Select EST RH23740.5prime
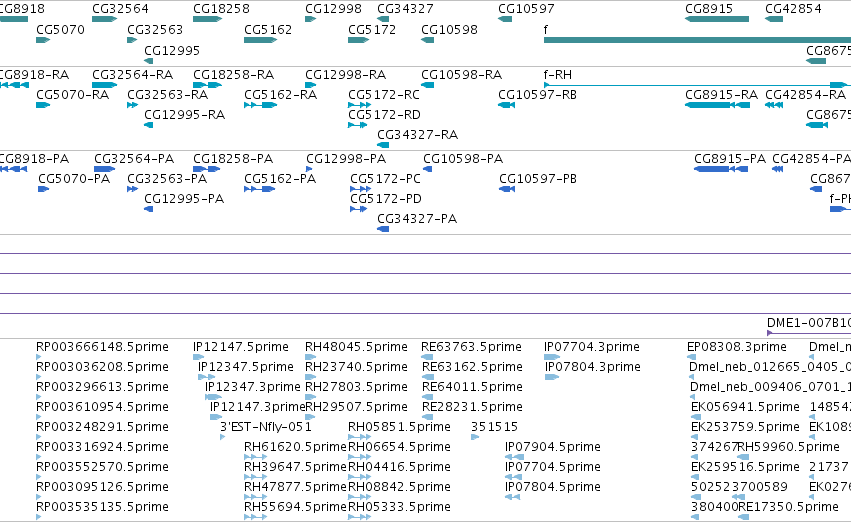The height and width of the screenshot is (522, 851). 356,367
